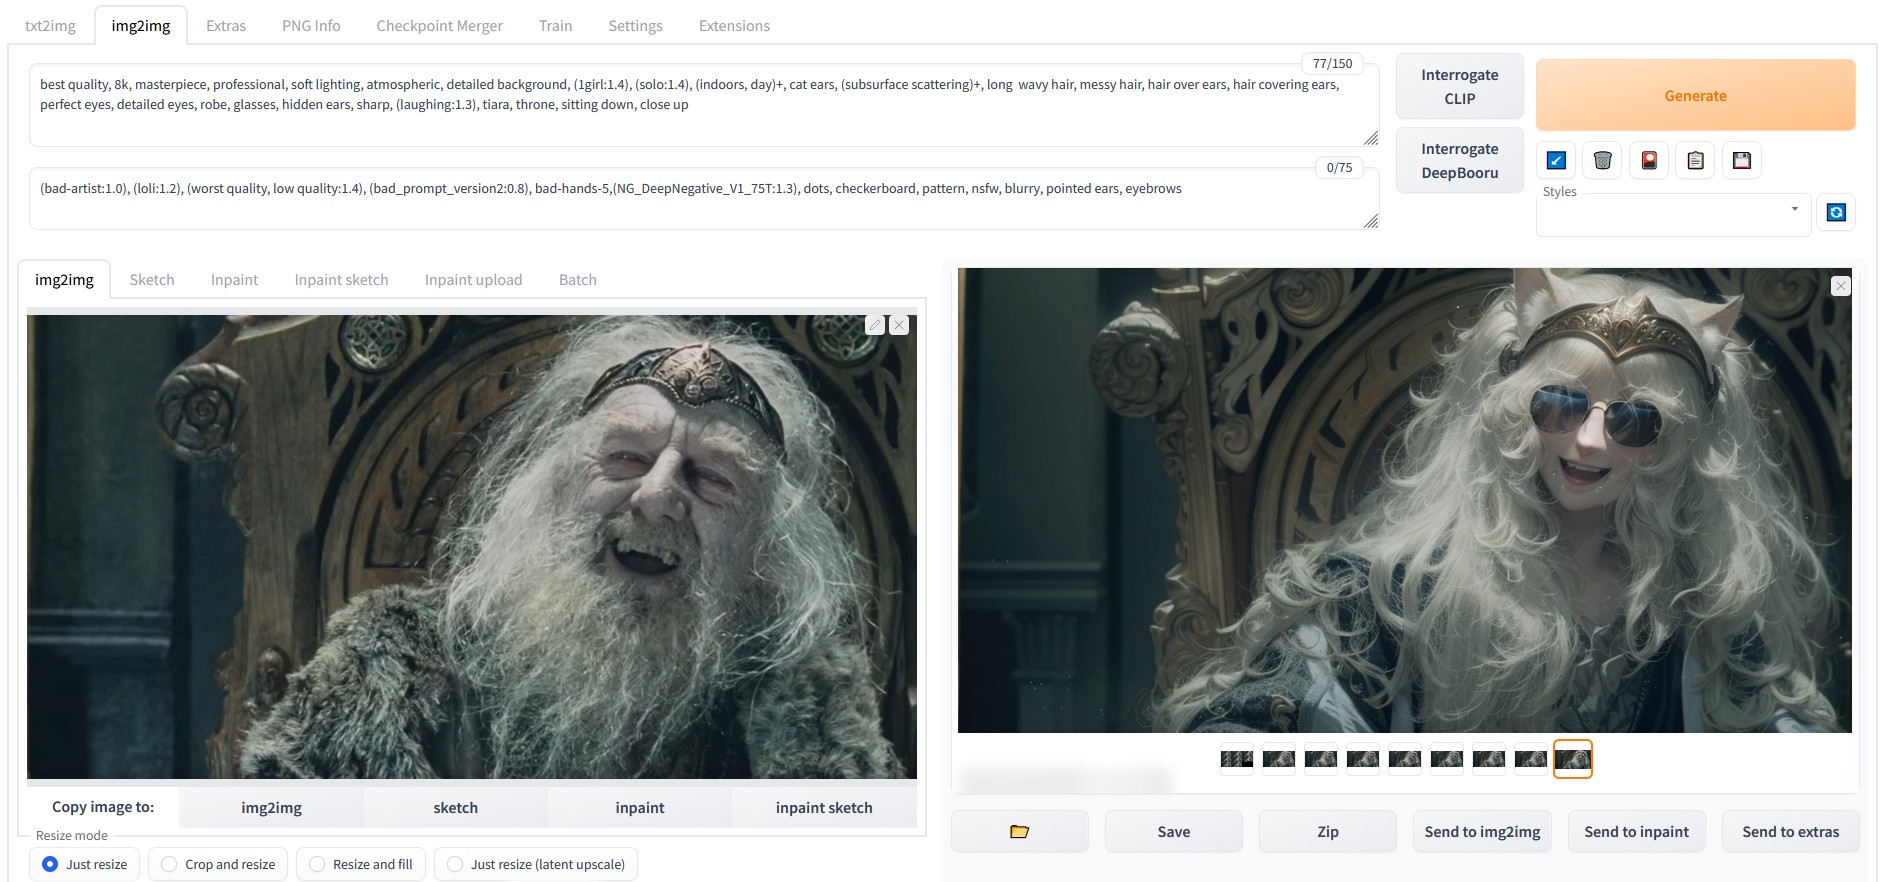Open the output folder with folder icon

1019,831
